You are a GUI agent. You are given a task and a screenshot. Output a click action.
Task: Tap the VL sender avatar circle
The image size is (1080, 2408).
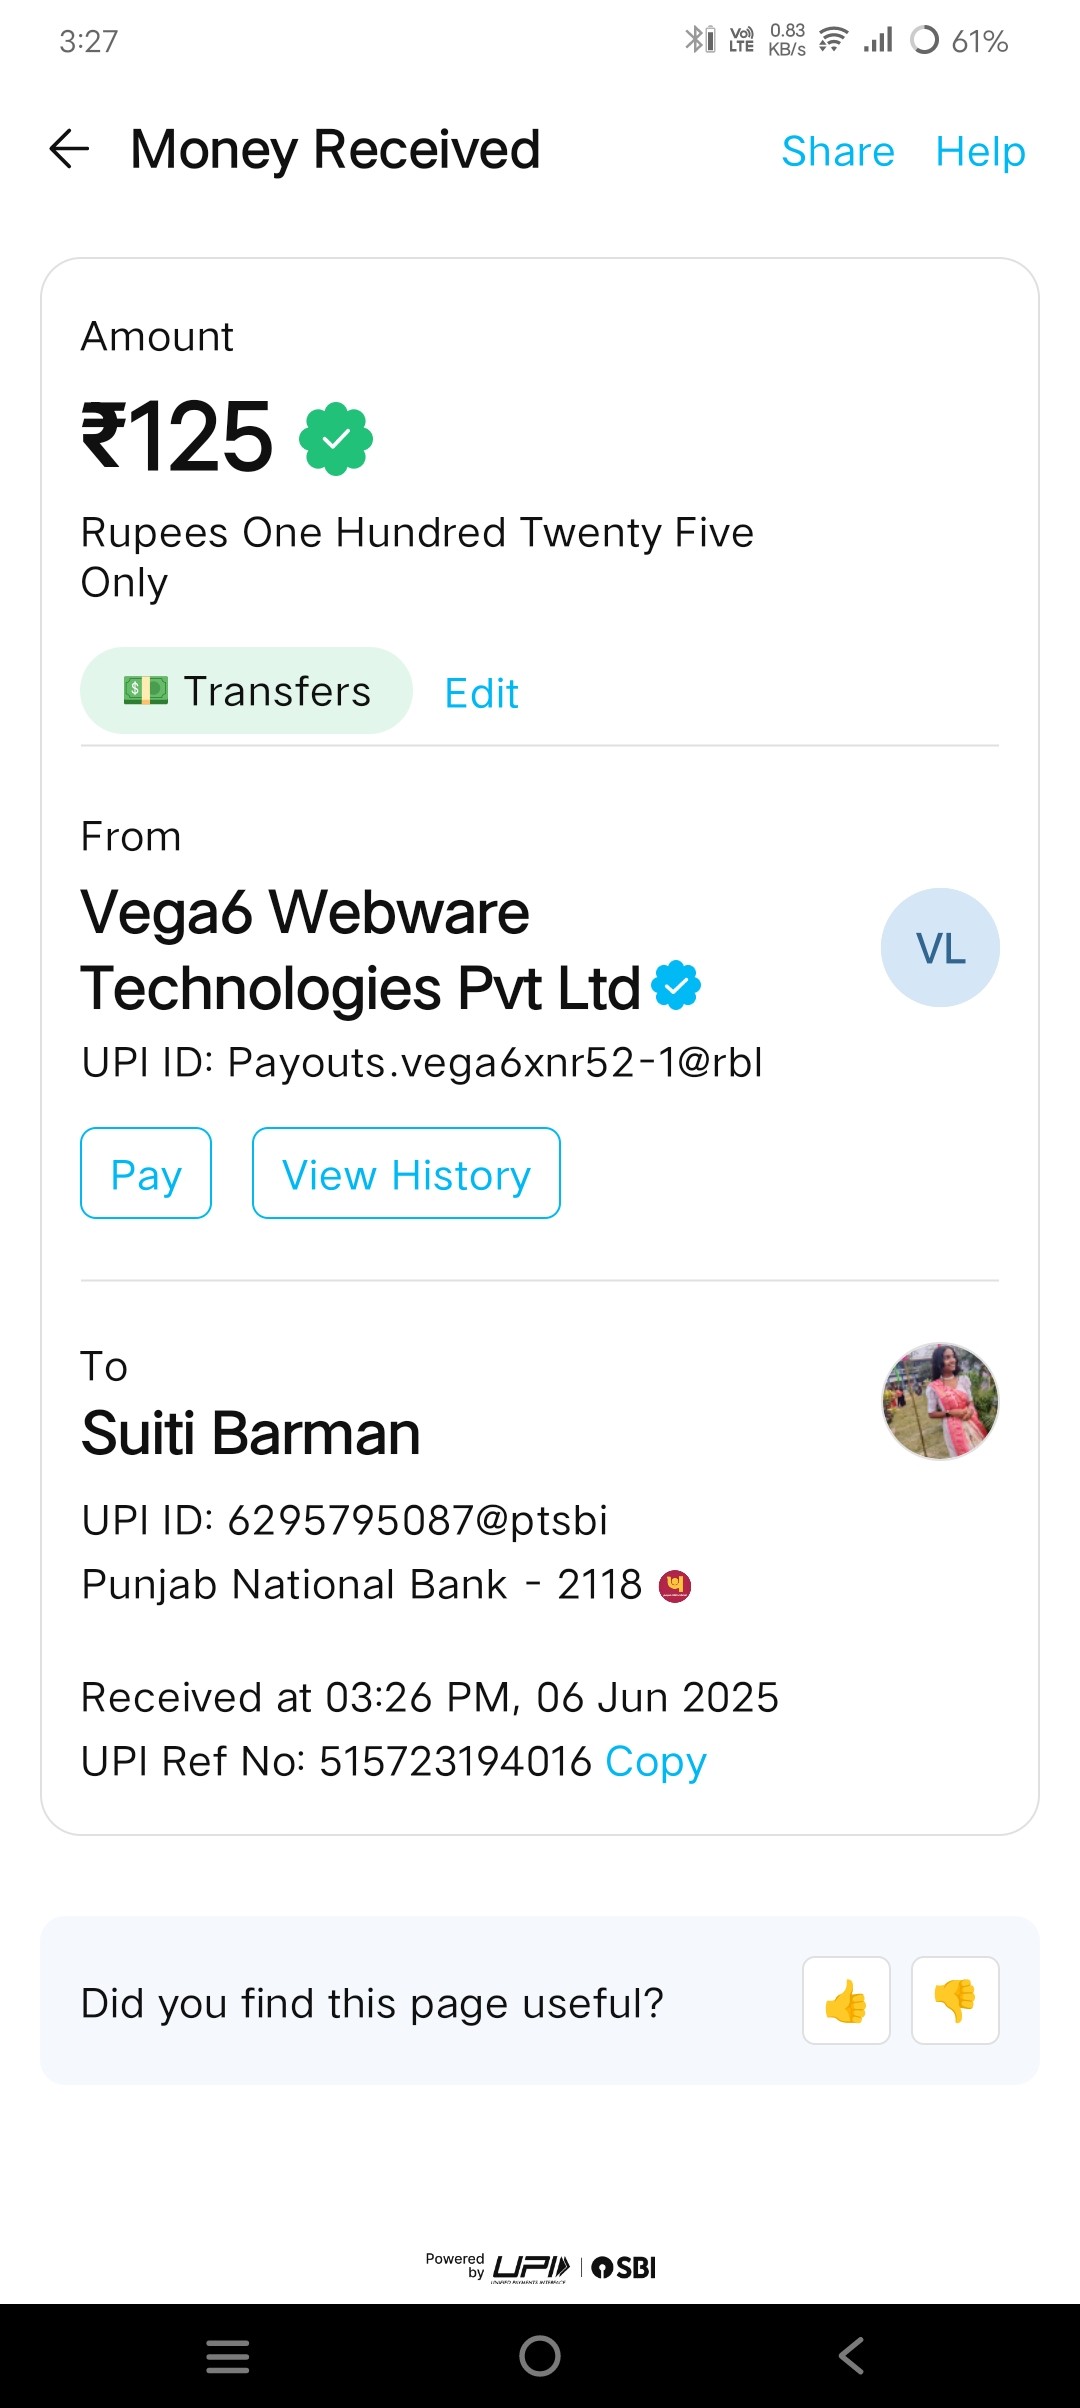[x=940, y=947]
